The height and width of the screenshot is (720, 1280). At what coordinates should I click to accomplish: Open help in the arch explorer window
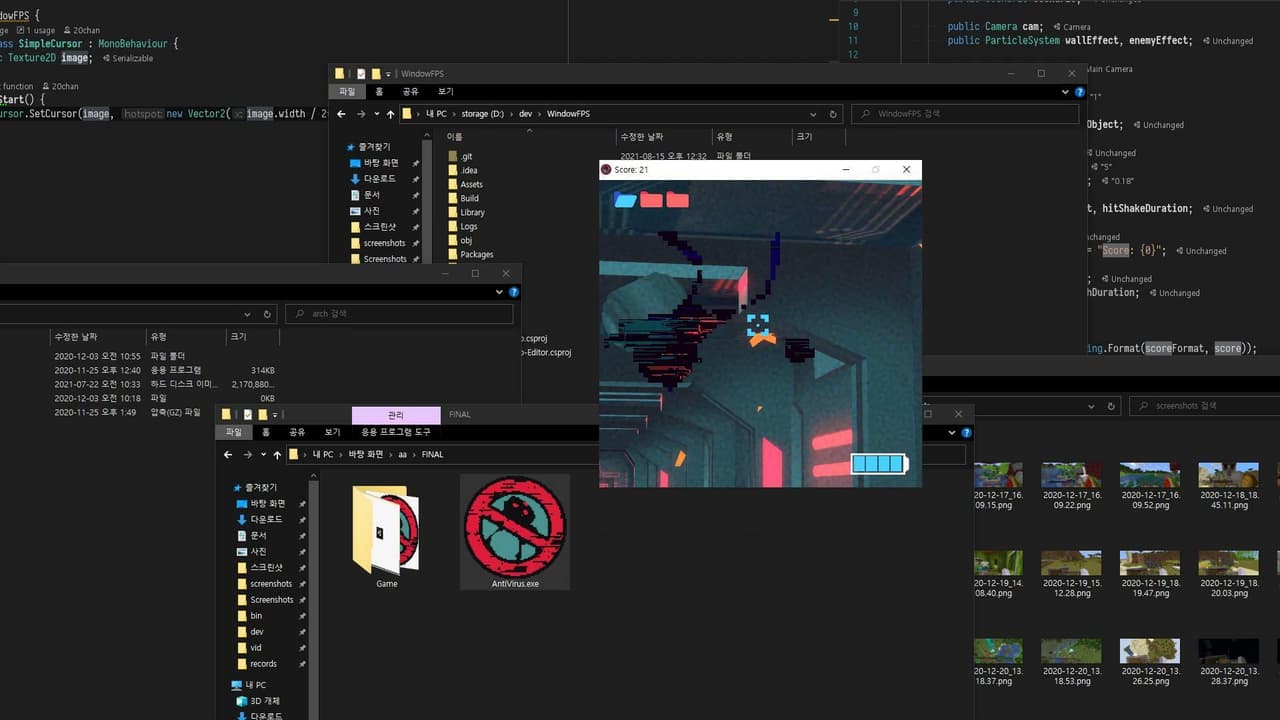[x=514, y=292]
